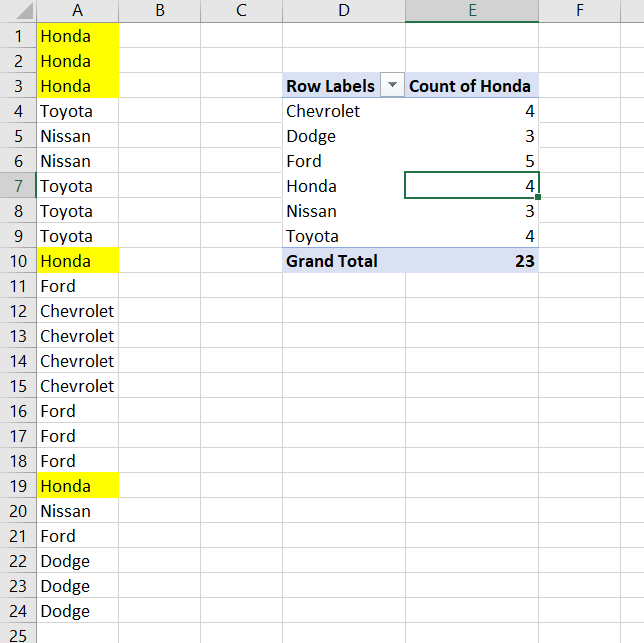Click the Chevrolet cell in row 13
The height and width of the screenshot is (643, 644).
pos(78,336)
